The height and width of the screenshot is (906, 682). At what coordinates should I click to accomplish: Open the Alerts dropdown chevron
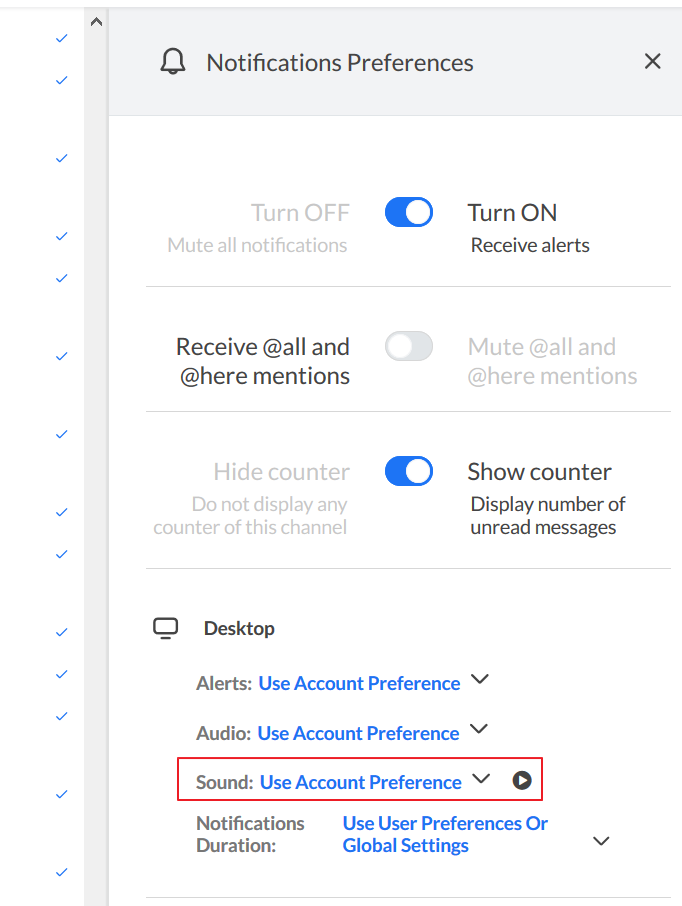tap(480, 679)
